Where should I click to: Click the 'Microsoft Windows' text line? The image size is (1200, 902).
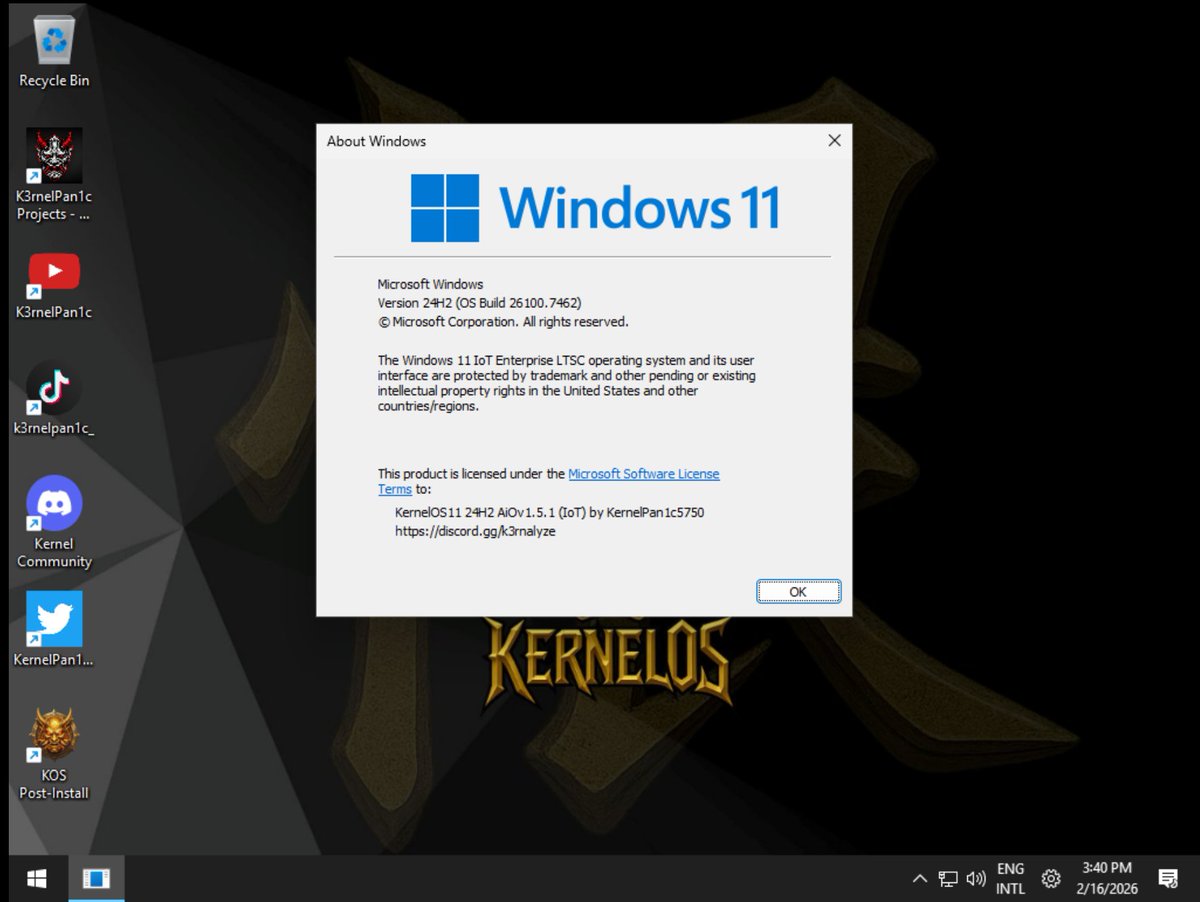coord(430,284)
